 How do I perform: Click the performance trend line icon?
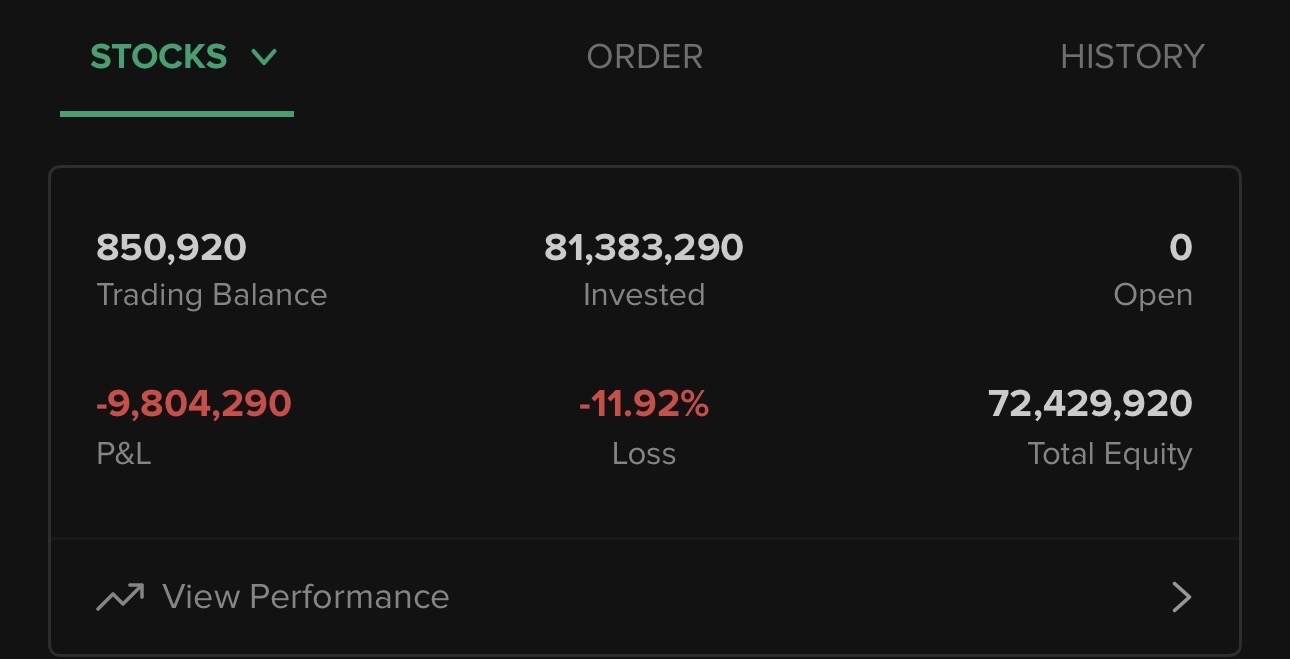point(120,597)
